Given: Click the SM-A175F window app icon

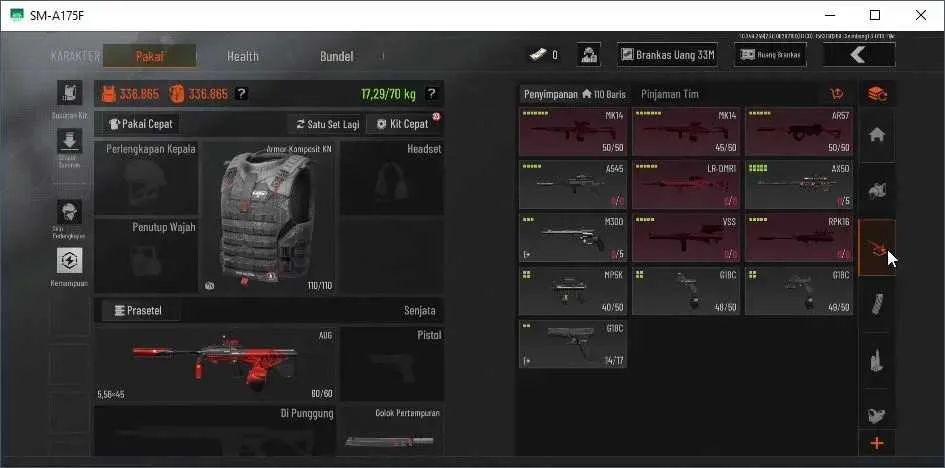Looking at the screenshot, I should pyautogui.click(x=17, y=15).
